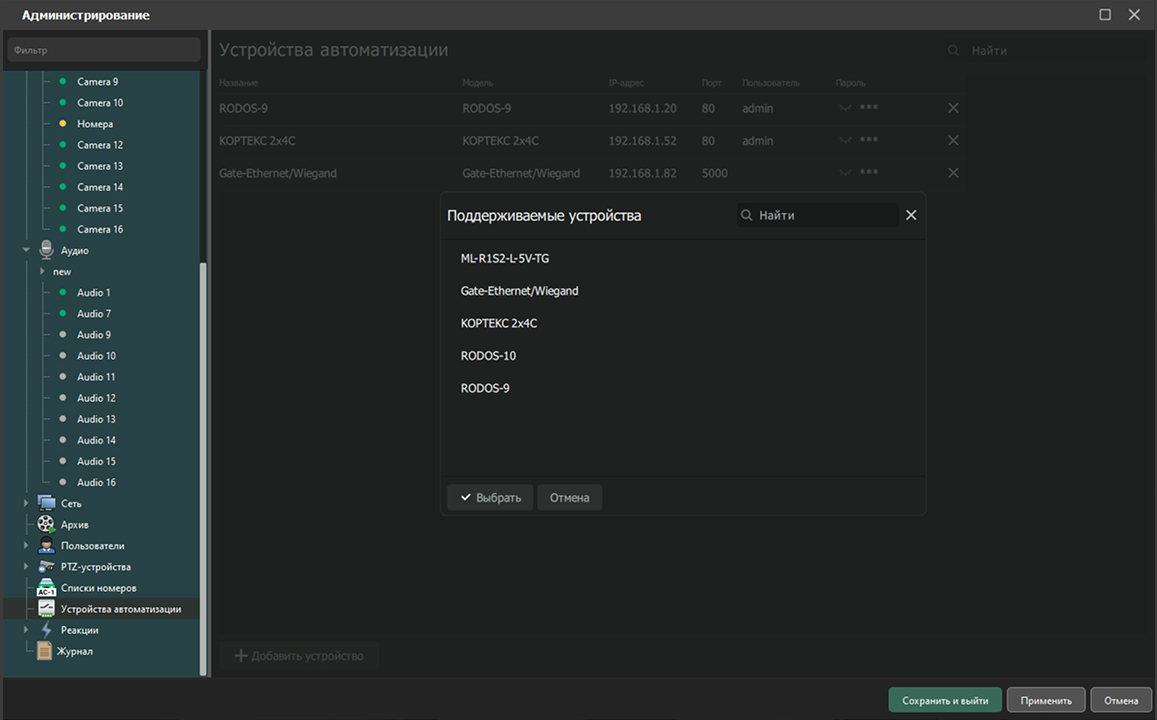Toggle password visibility for КОРТЕКС 2x4C row
The image size is (1157, 720).
coord(846,141)
